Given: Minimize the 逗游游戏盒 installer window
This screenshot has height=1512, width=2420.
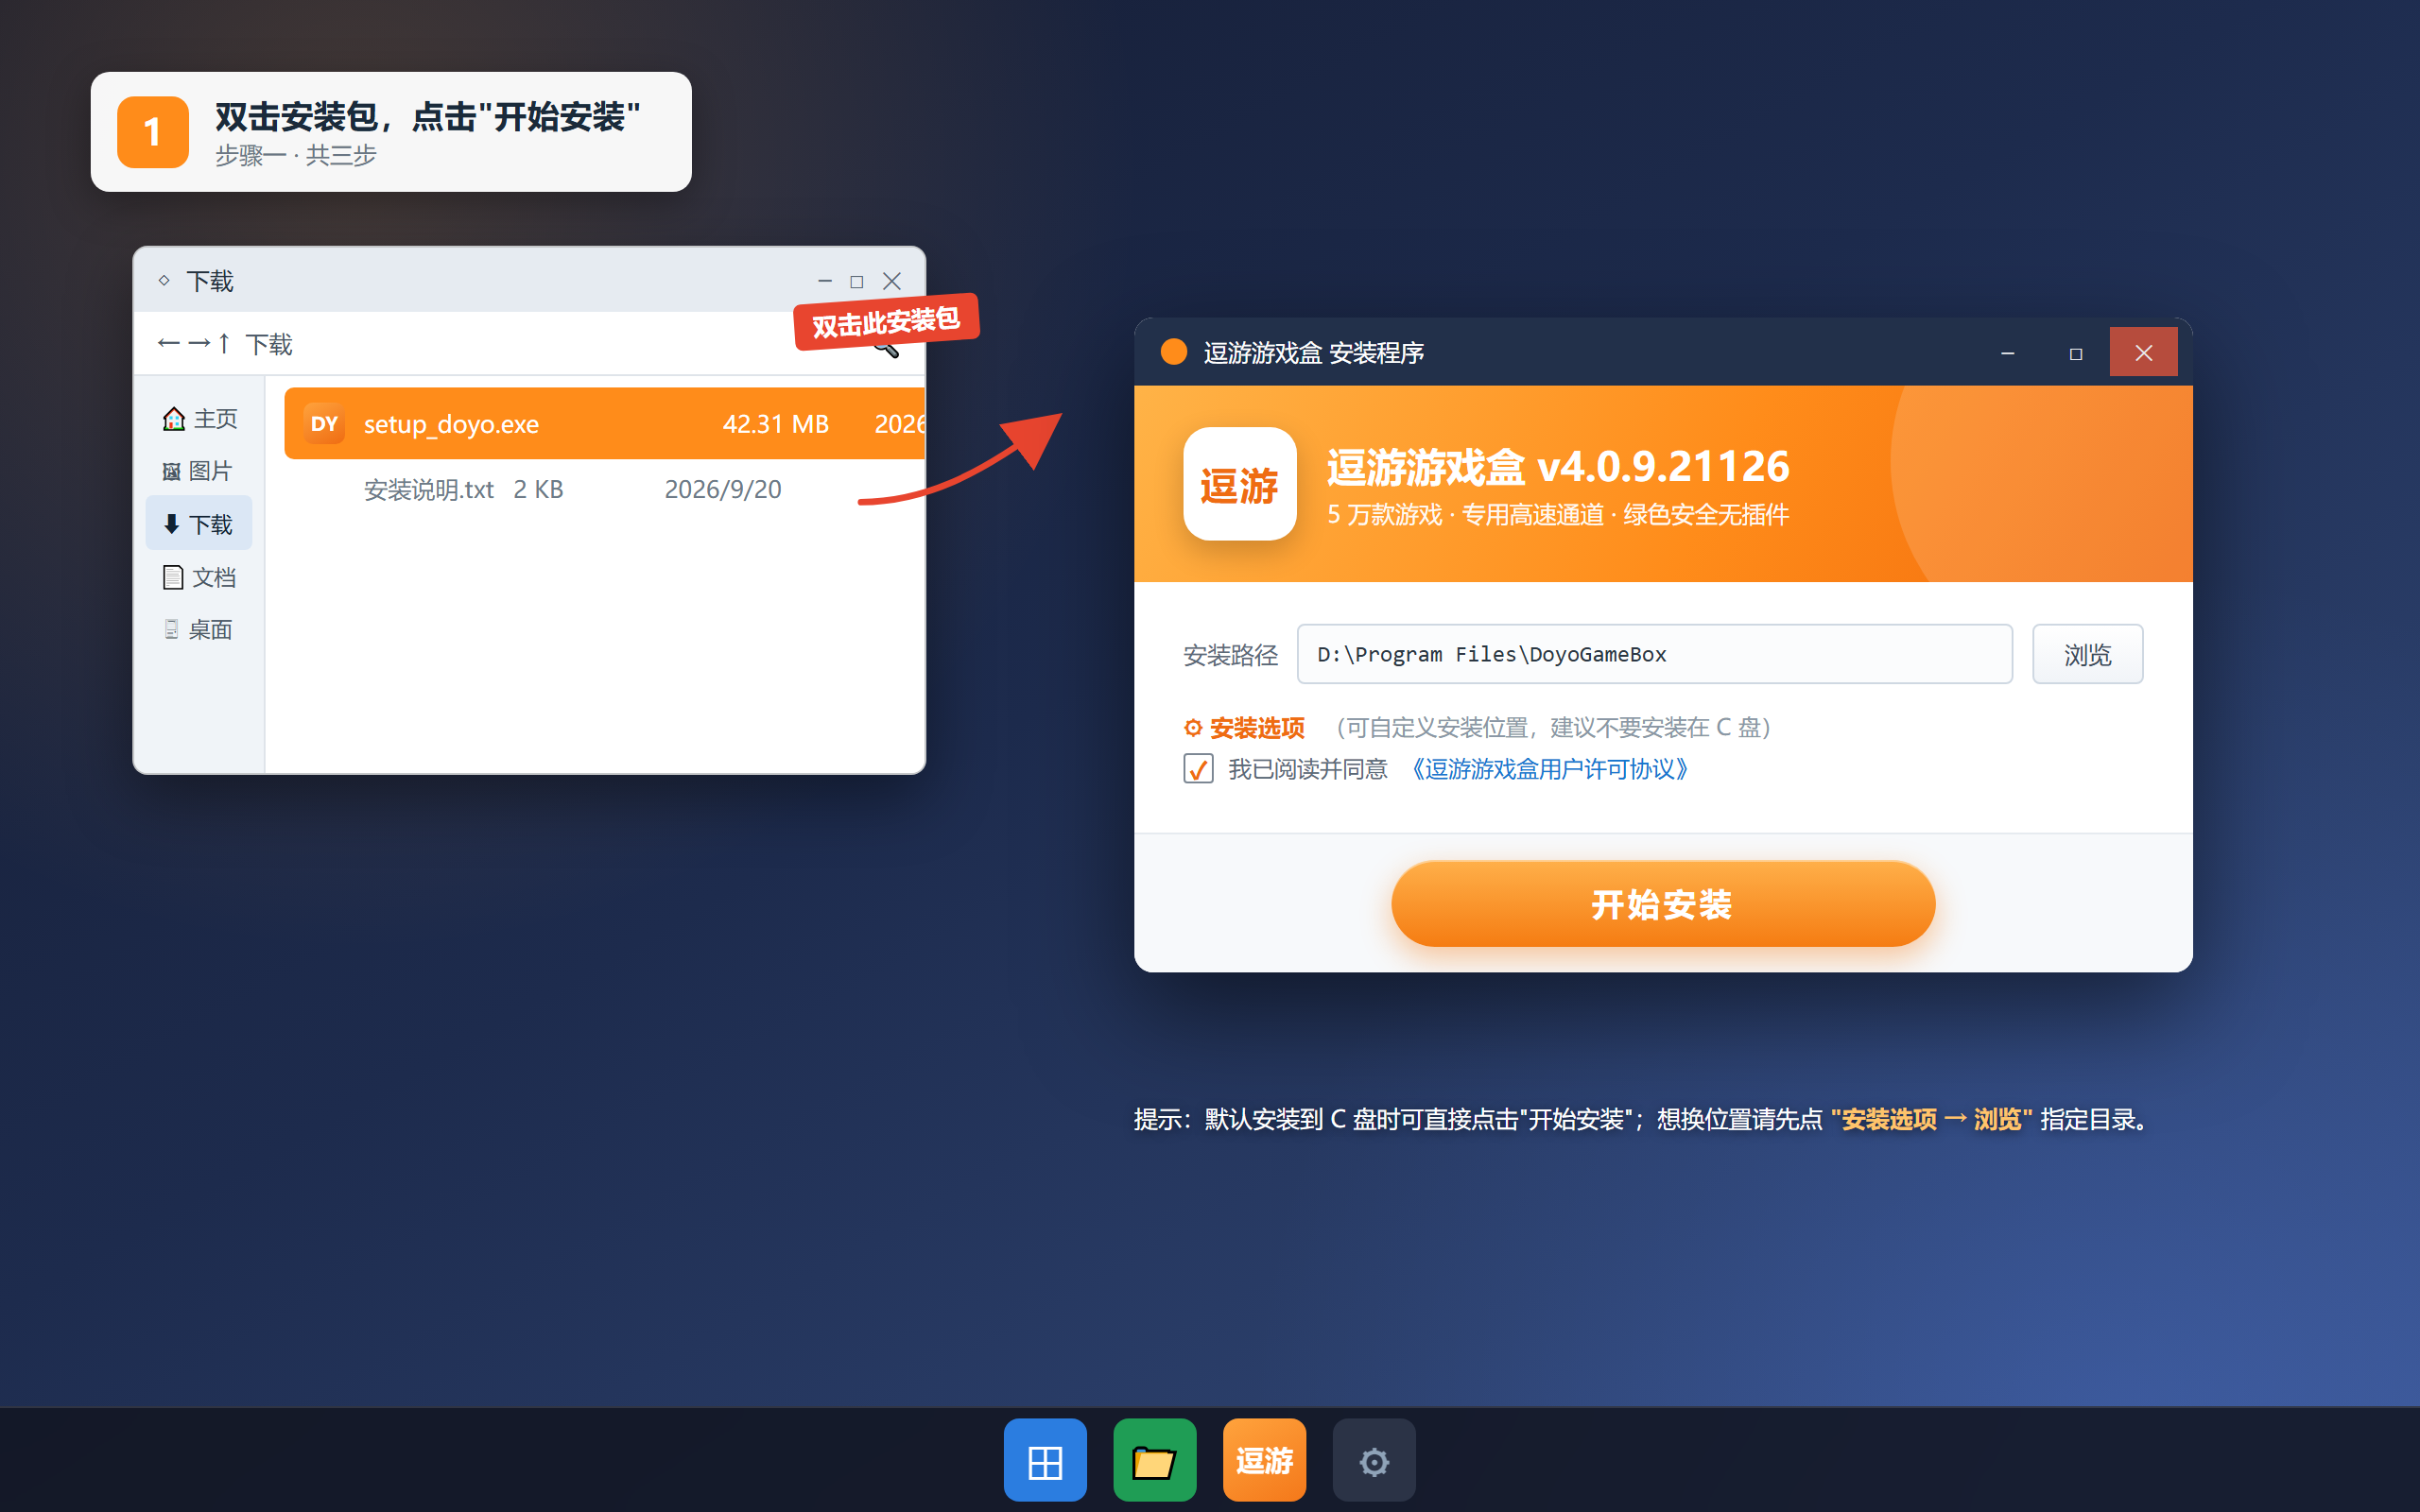Looking at the screenshot, I should pos(2007,353).
